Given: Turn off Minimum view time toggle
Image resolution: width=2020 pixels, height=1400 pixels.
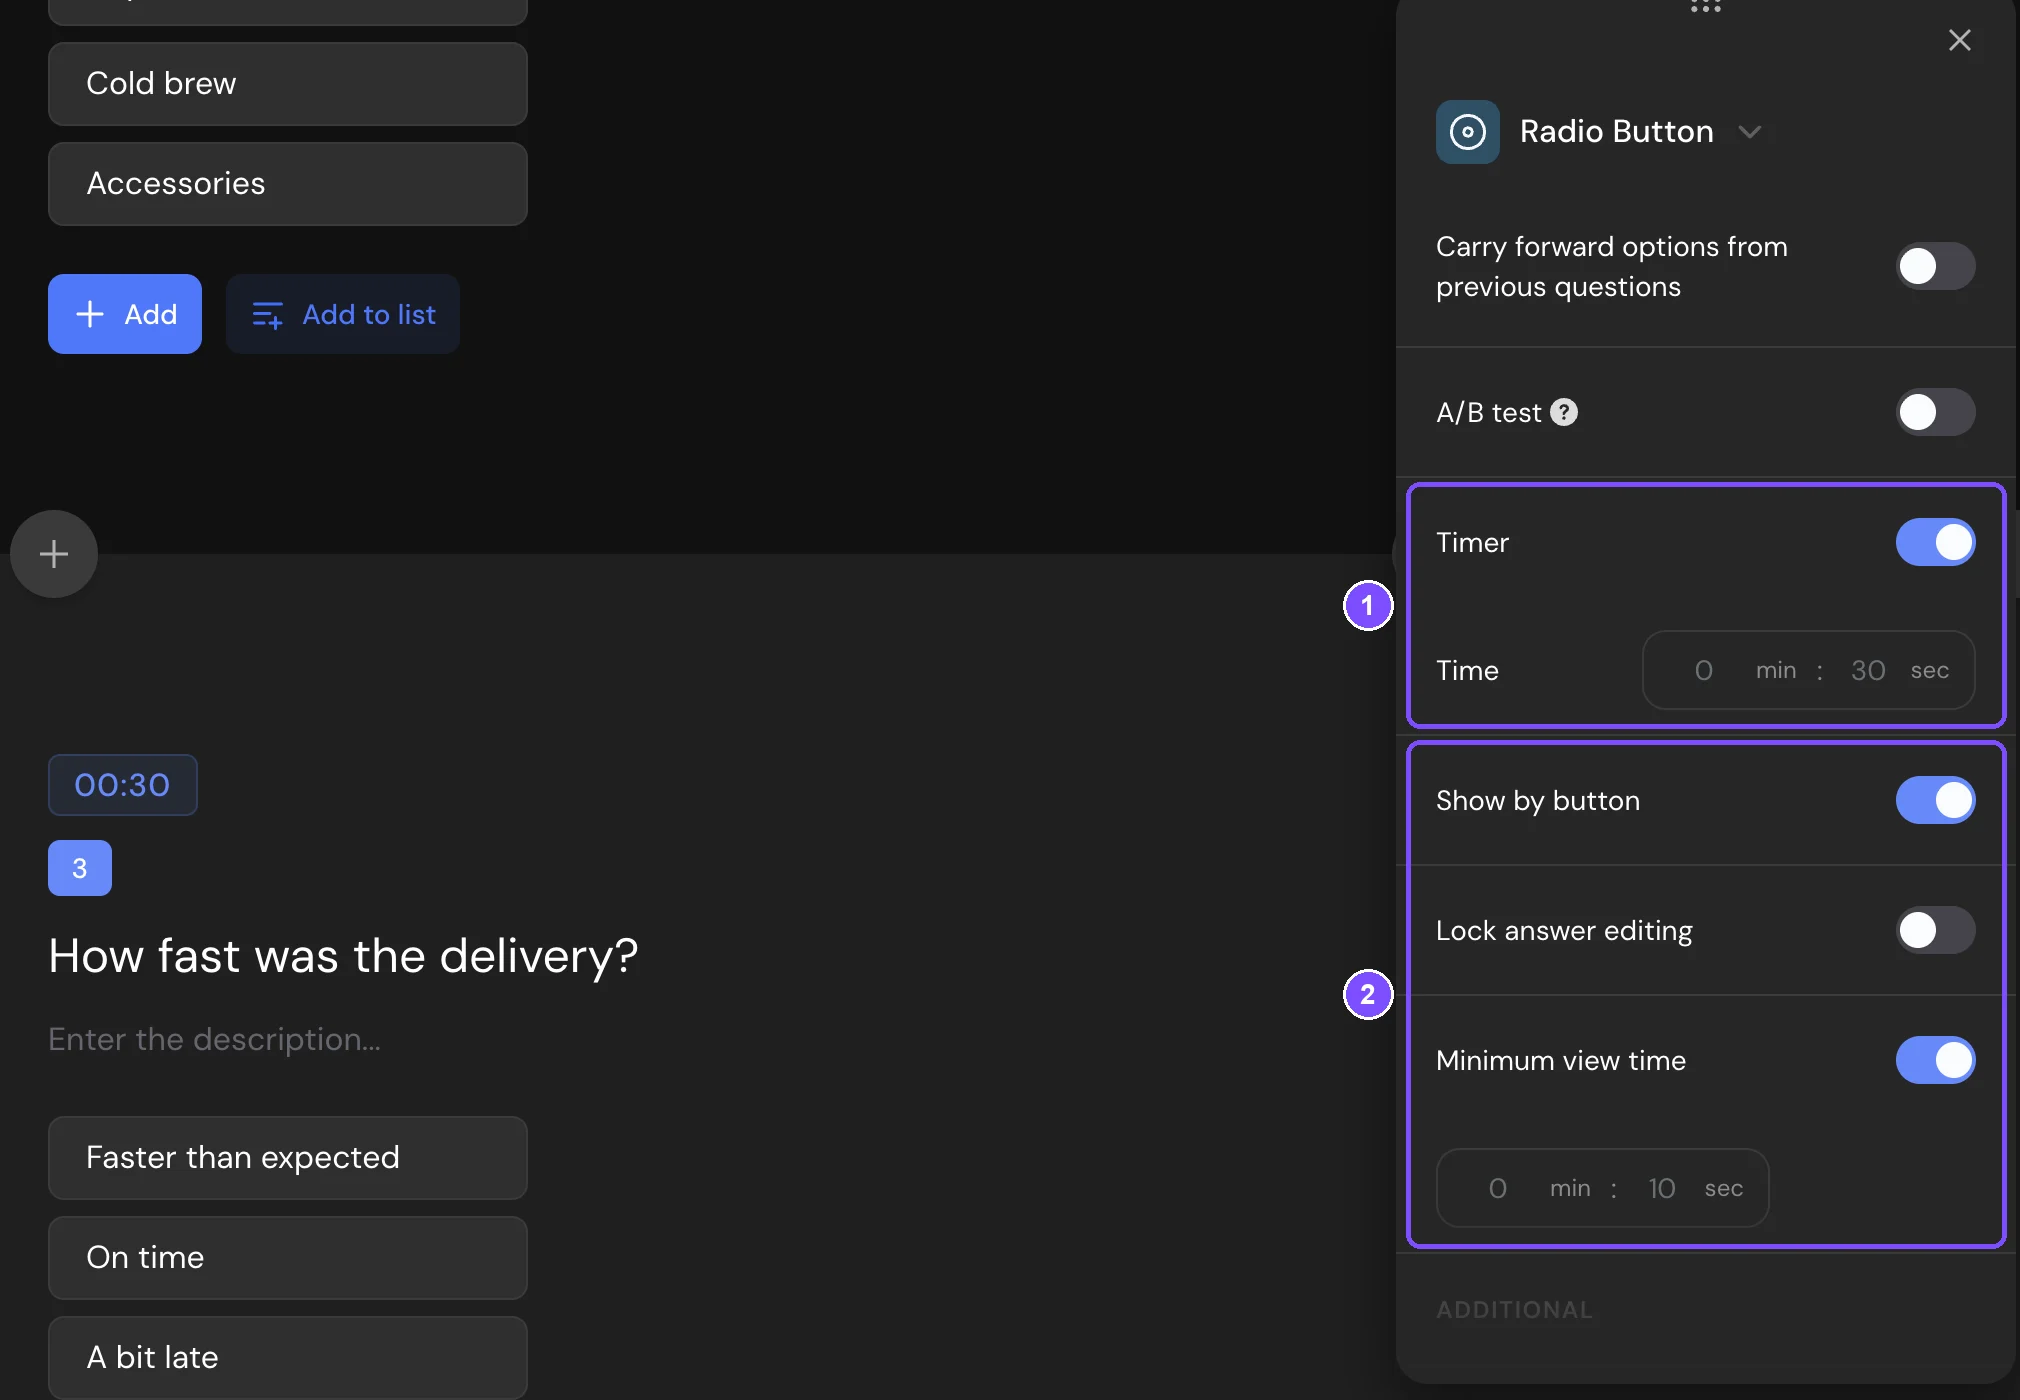Looking at the screenshot, I should click(1935, 1060).
